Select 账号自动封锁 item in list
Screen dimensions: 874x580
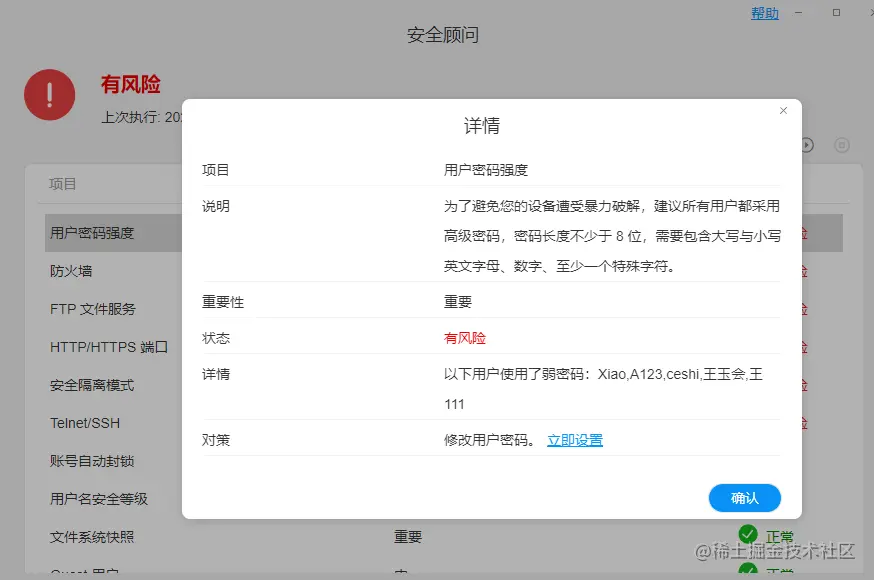click(x=92, y=461)
